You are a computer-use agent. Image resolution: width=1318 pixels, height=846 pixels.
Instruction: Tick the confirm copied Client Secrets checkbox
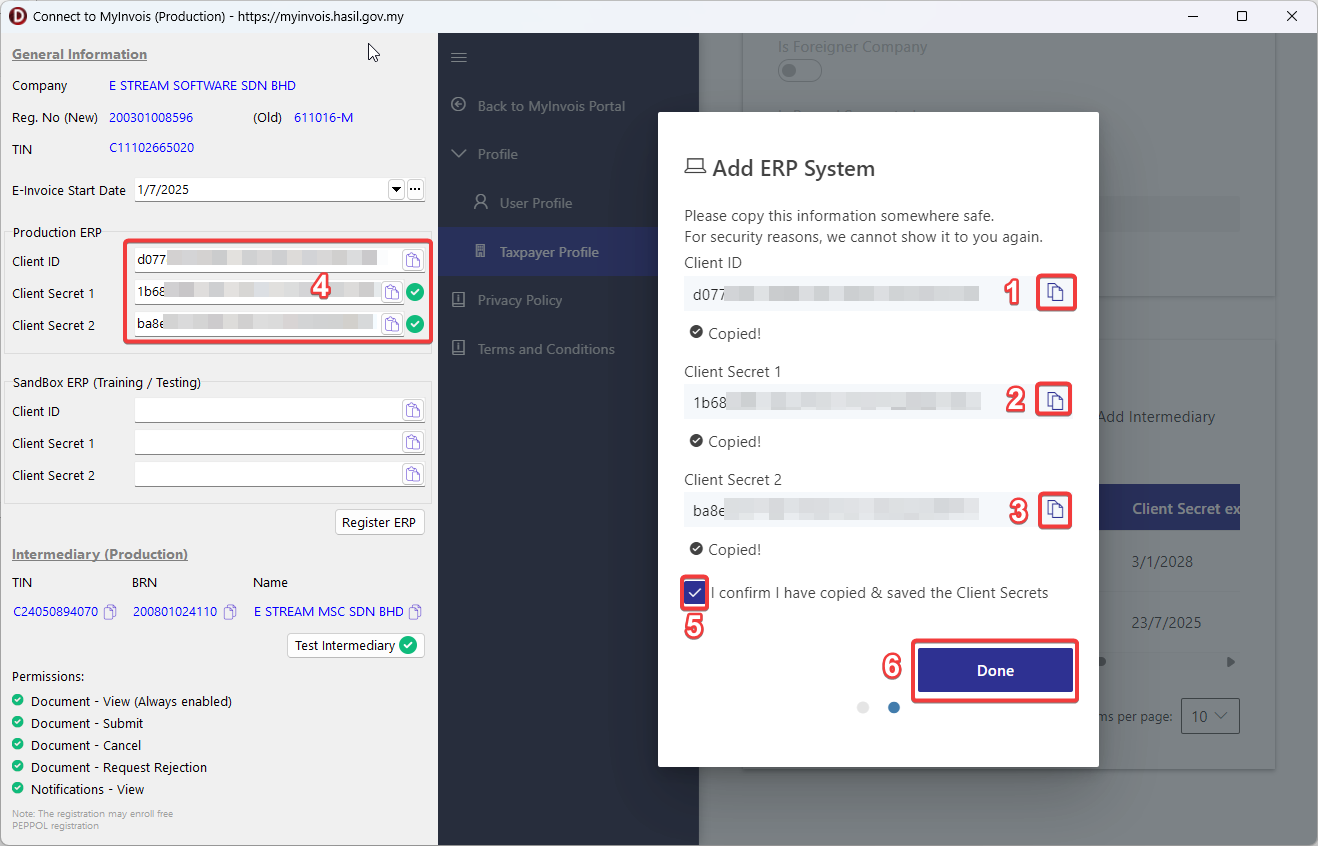(695, 593)
